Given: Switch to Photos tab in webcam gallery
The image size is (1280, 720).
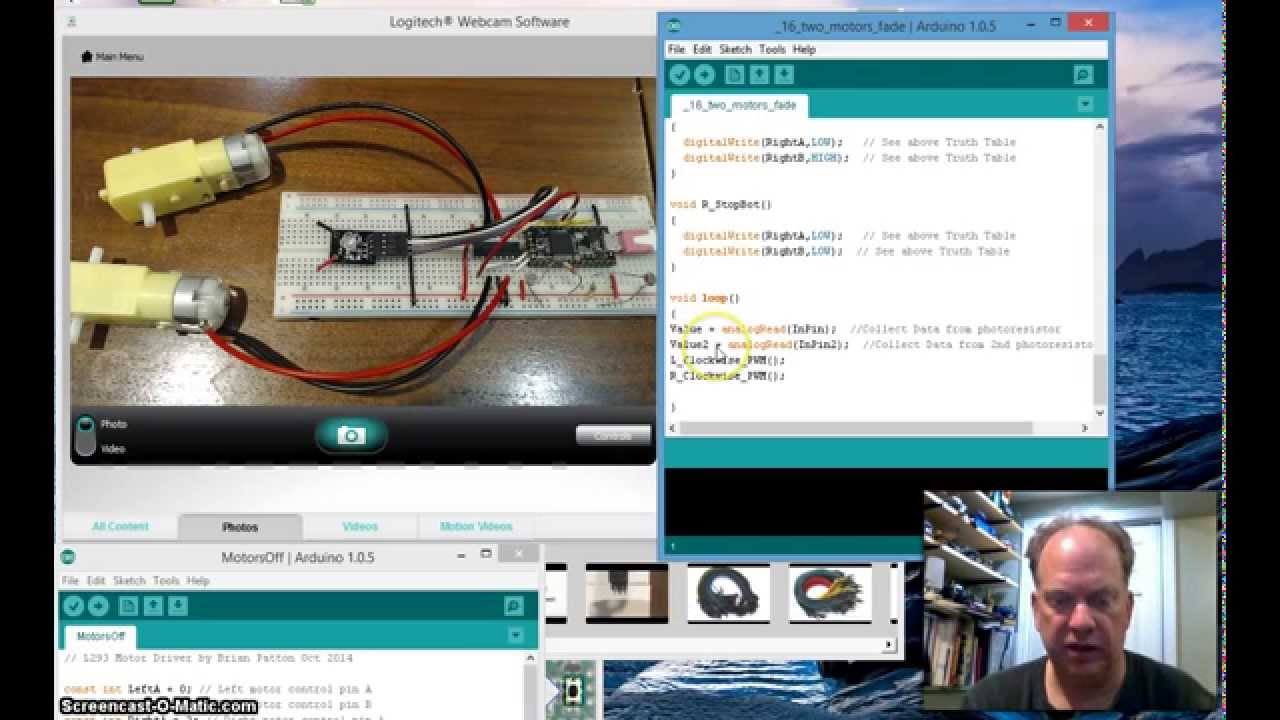Looking at the screenshot, I should coord(240,526).
